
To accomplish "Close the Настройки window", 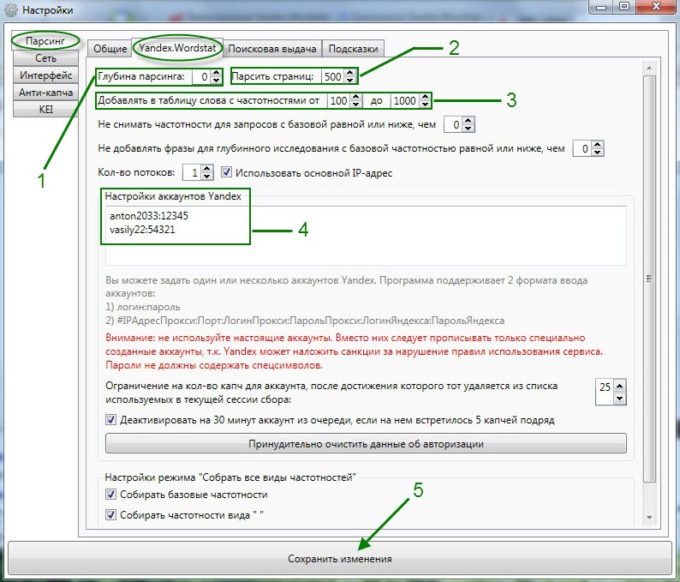I will pos(657,7).
